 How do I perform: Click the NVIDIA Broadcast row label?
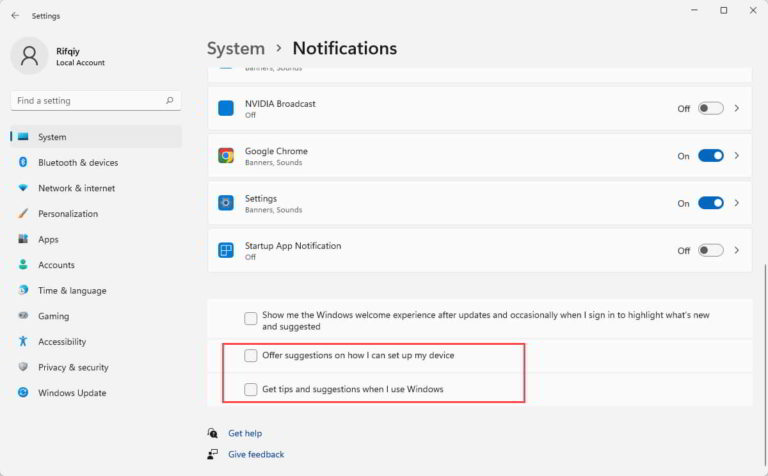(x=280, y=103)
